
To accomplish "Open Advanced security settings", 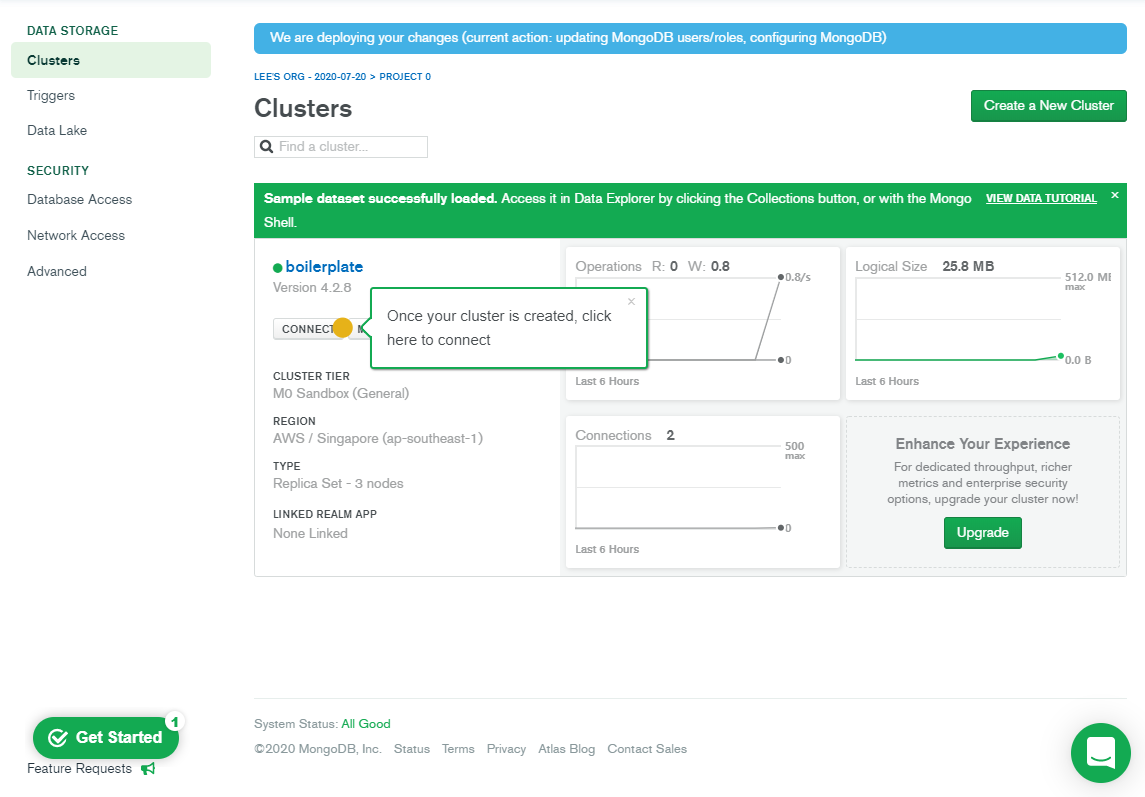I will tap(57, 271).
